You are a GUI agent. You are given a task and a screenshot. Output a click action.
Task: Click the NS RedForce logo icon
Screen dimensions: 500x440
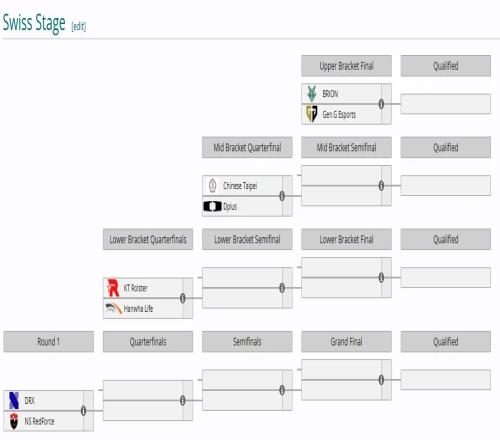[14, 421]
